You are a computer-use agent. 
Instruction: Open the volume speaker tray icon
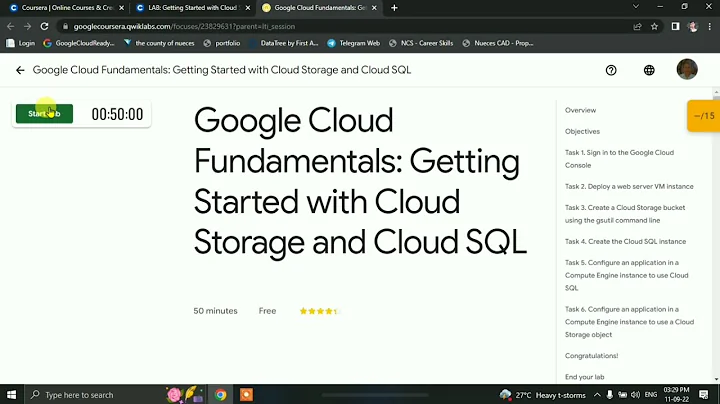[x=636, y=395]
